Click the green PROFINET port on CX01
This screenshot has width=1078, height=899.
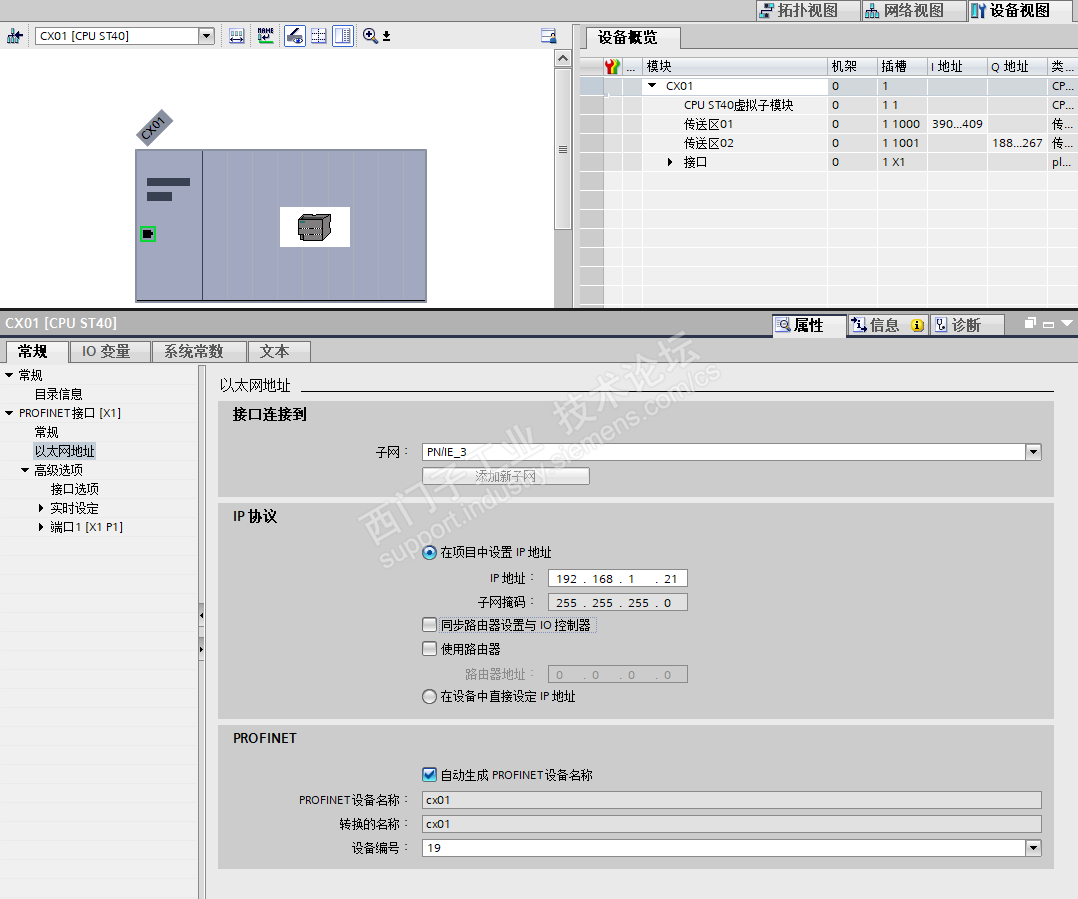(148, 234)
